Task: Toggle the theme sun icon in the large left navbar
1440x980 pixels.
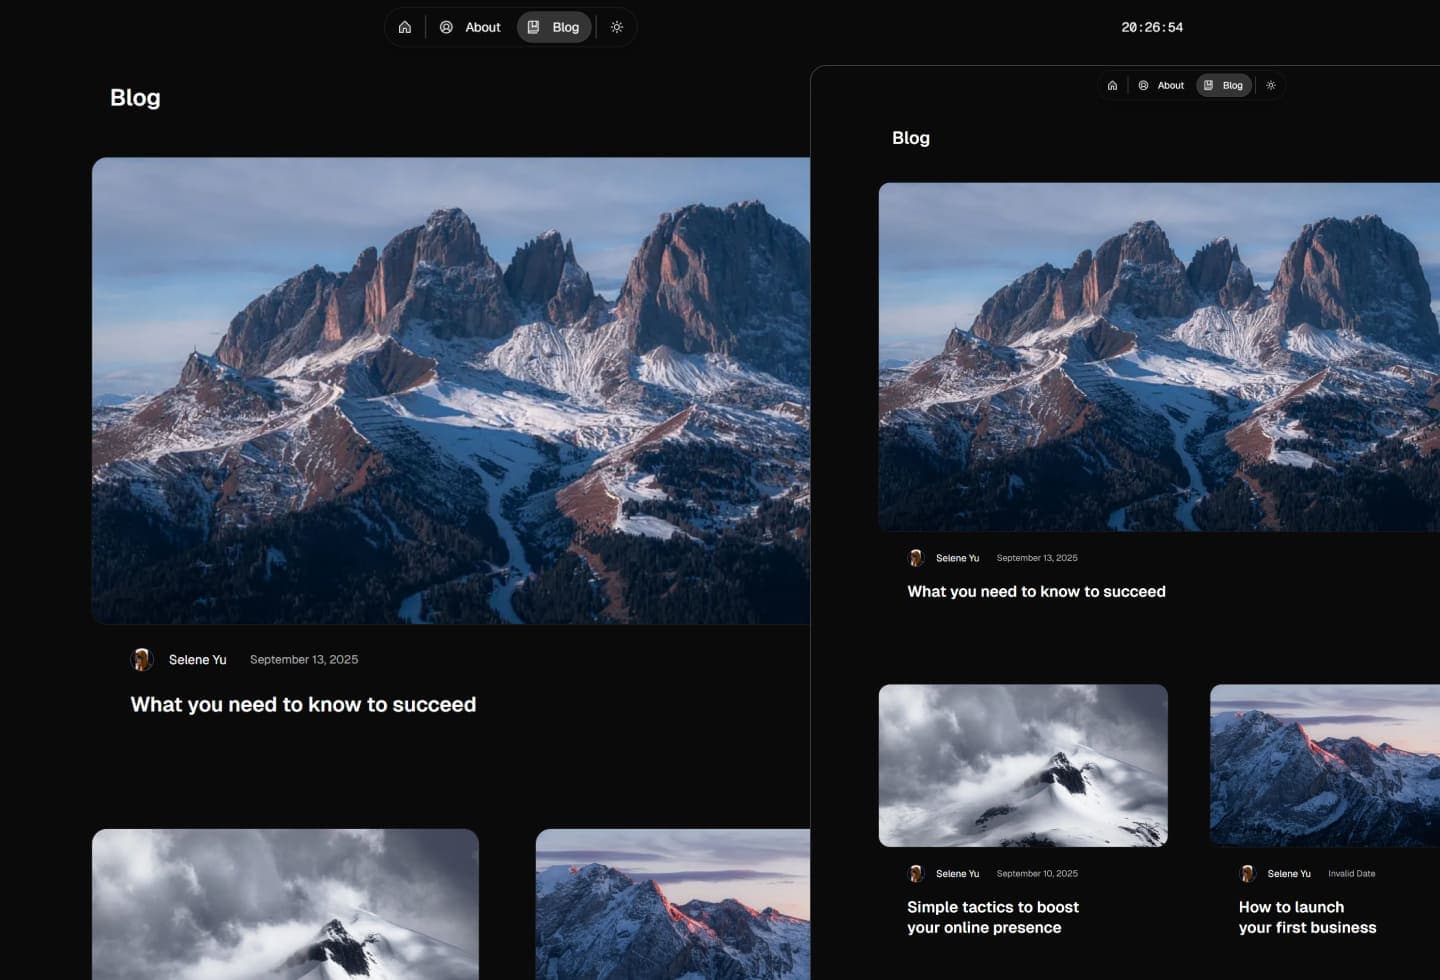Action: [617, 27]
